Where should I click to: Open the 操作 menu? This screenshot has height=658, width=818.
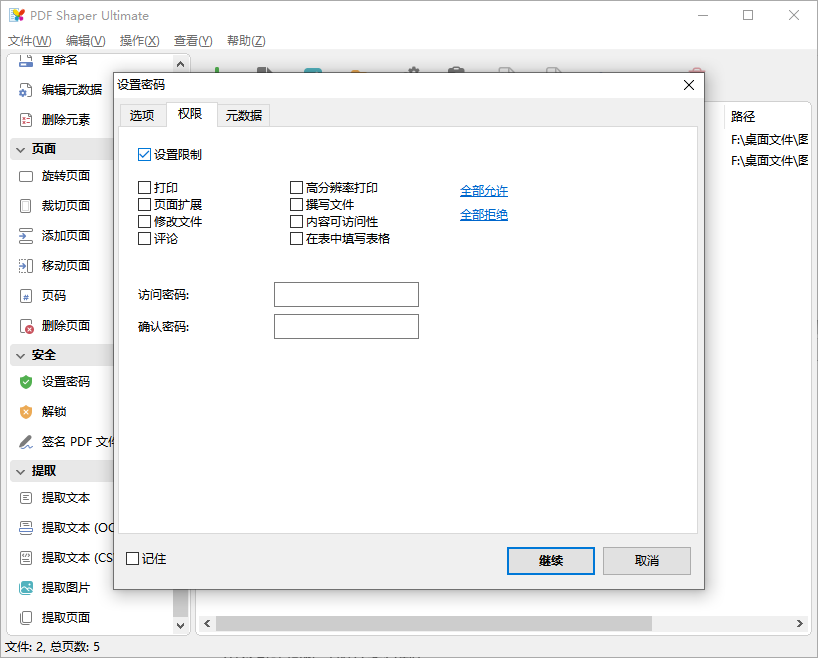pos(137,41)
